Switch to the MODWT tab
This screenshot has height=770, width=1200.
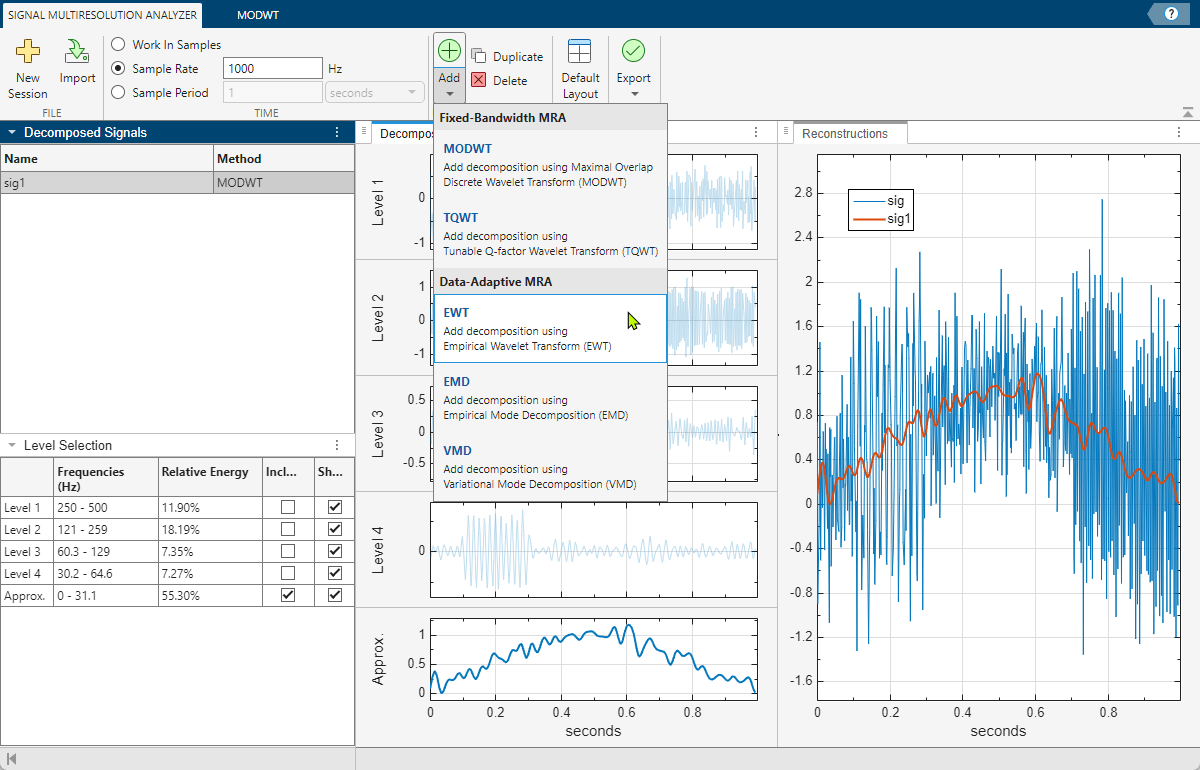pyautogui.click(x=256, y=14)
